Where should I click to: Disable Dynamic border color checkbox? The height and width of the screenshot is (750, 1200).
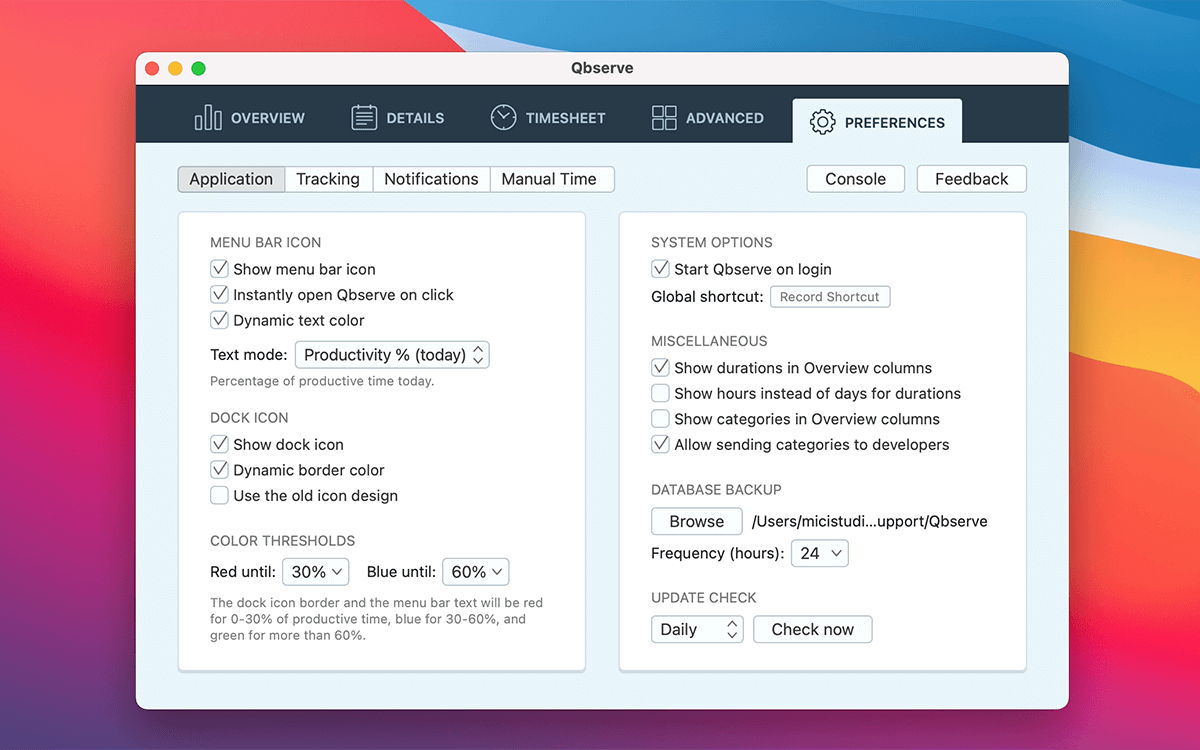point(219,470)
